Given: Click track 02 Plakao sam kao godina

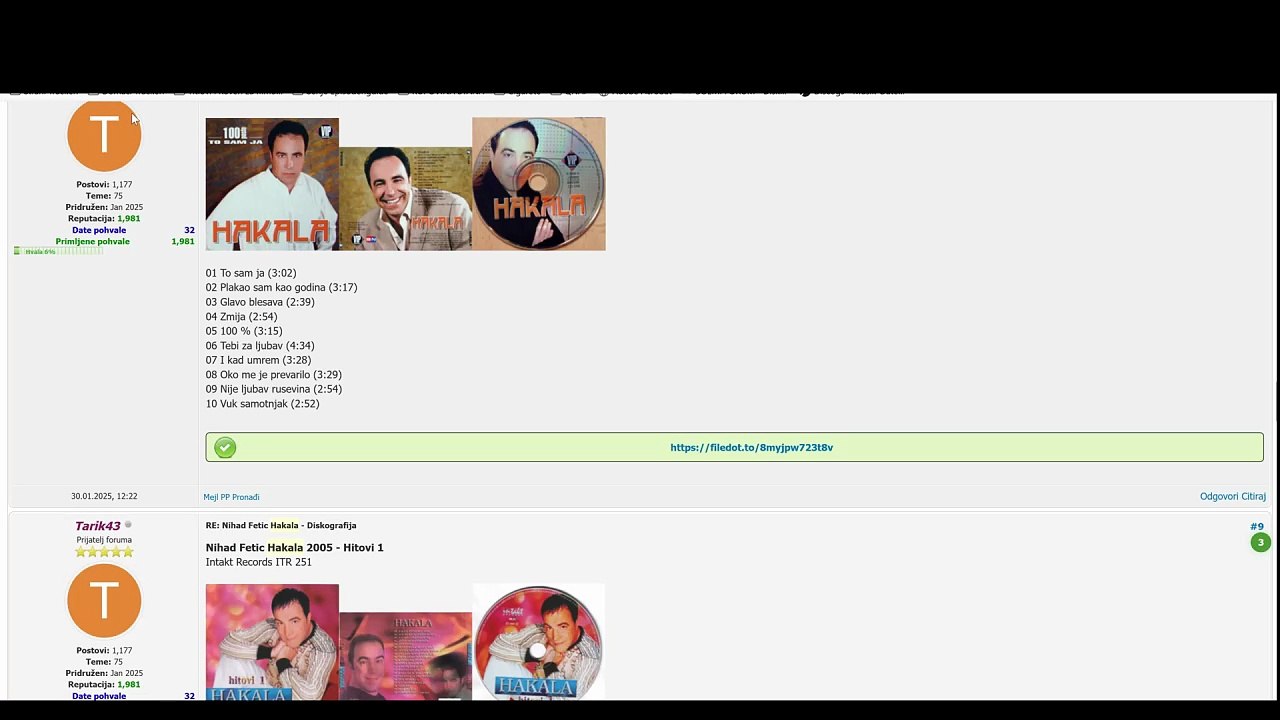Looking at the screenshot, I should tap(282, 287).
